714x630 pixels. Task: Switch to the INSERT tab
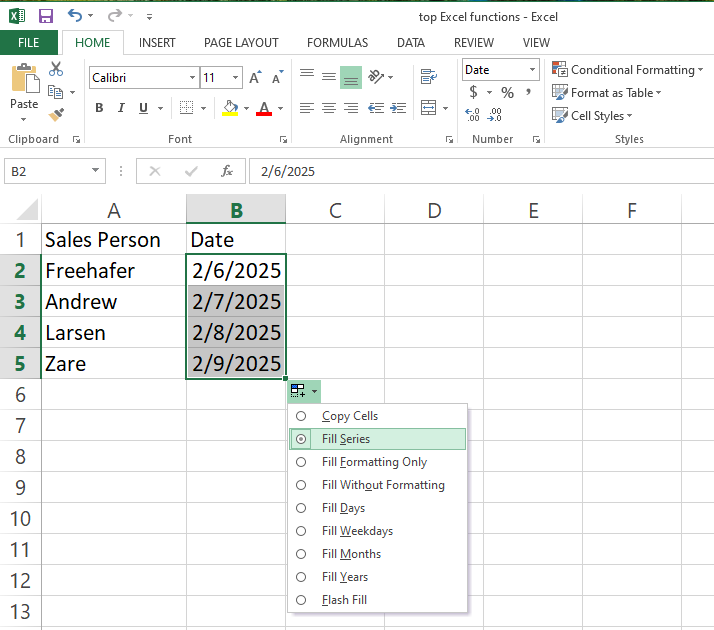(x=157, y=43)
